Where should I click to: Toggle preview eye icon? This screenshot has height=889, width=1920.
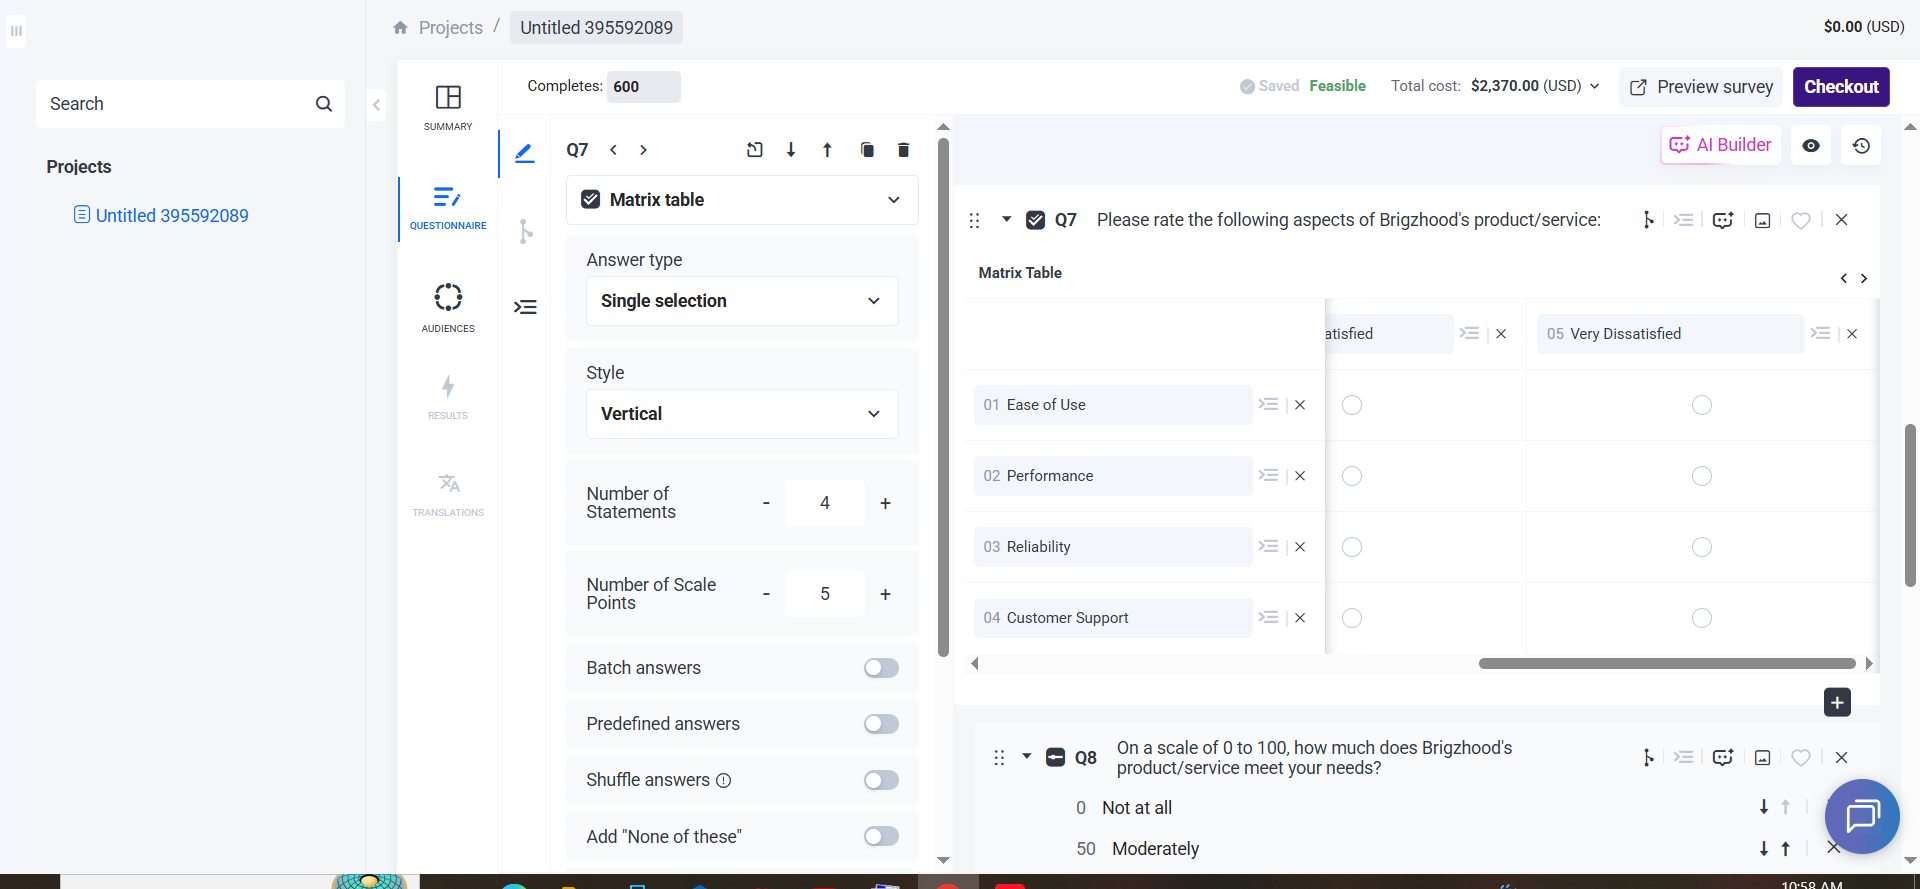tap(1811, 146)
